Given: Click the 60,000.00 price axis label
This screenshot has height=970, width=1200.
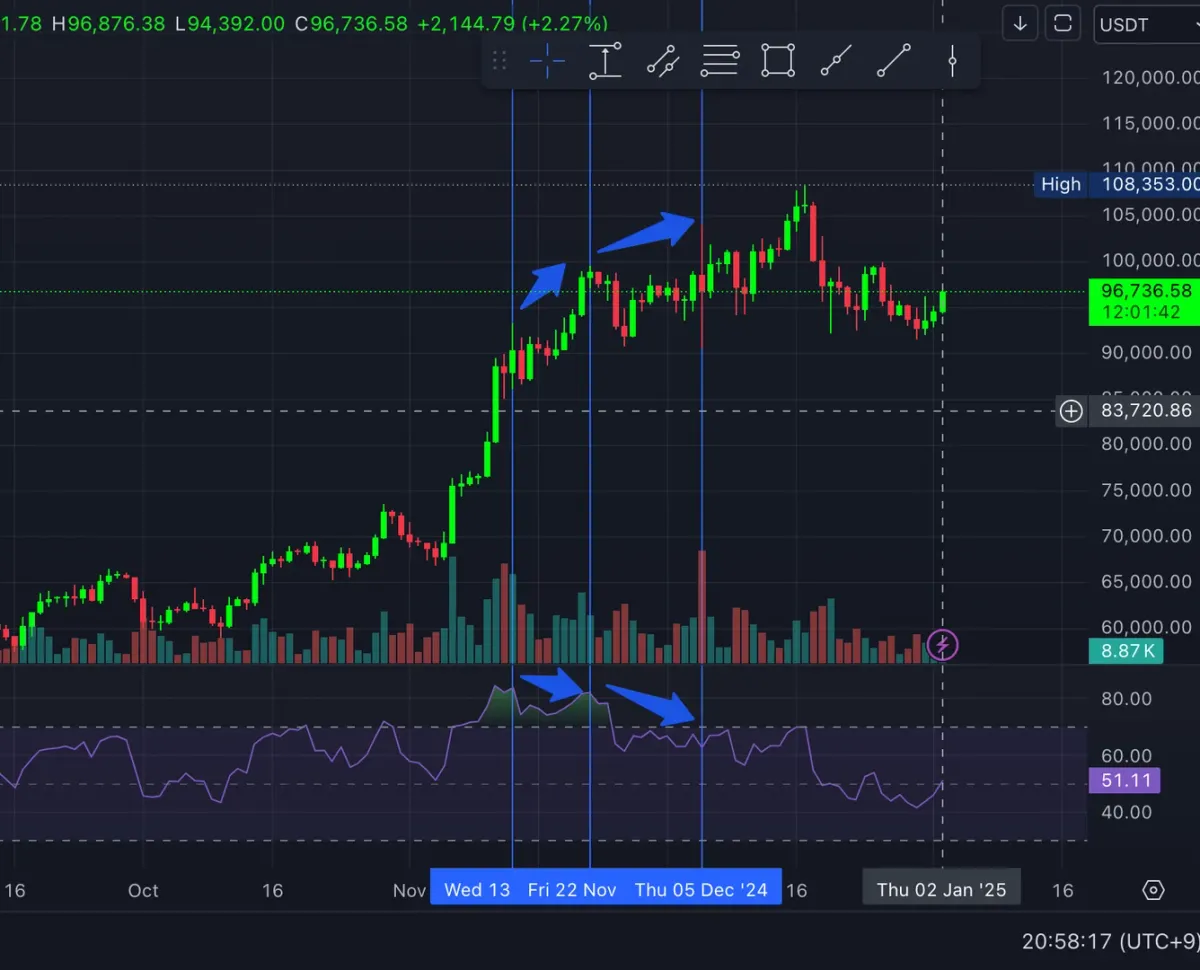Looking at the screenshot, I should tap(1147, 627).
